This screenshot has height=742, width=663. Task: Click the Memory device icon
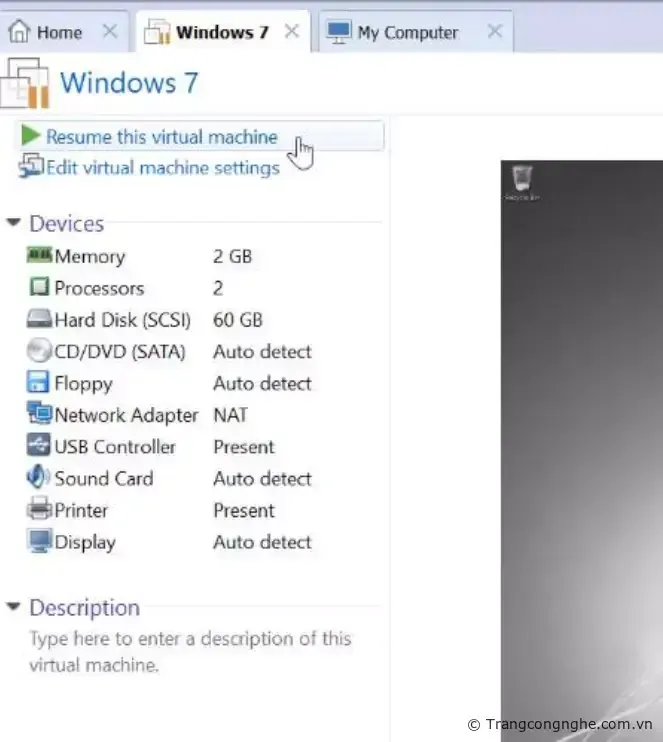[39, 256]
